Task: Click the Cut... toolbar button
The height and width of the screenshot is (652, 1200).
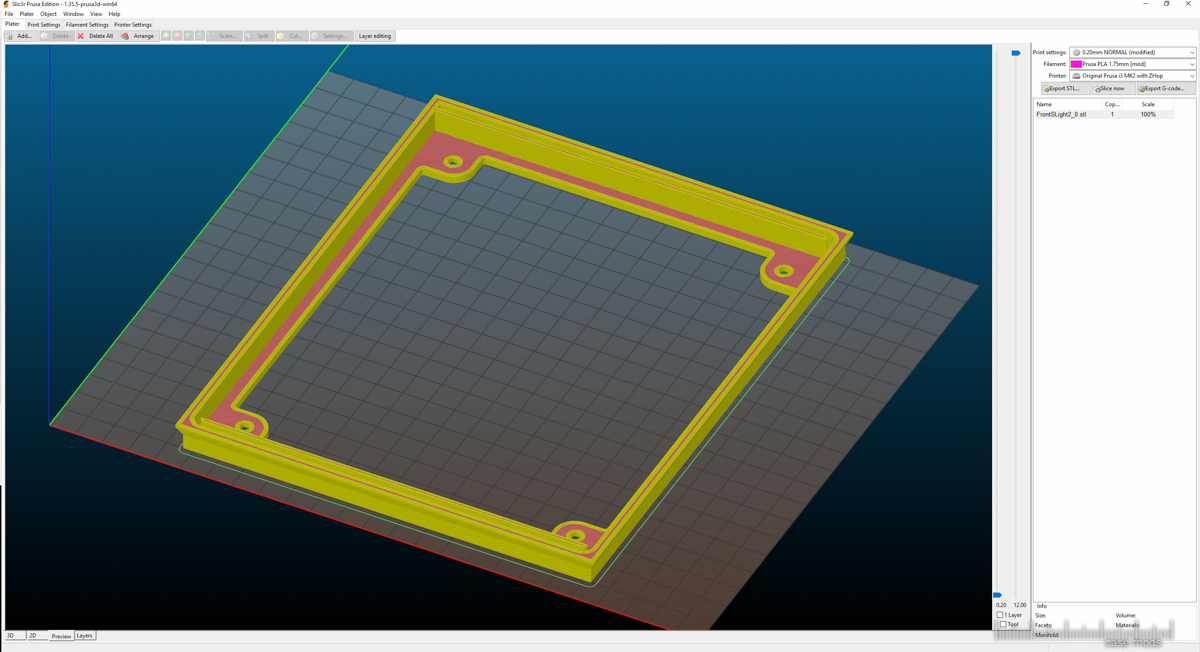Action: click(290, 36)
